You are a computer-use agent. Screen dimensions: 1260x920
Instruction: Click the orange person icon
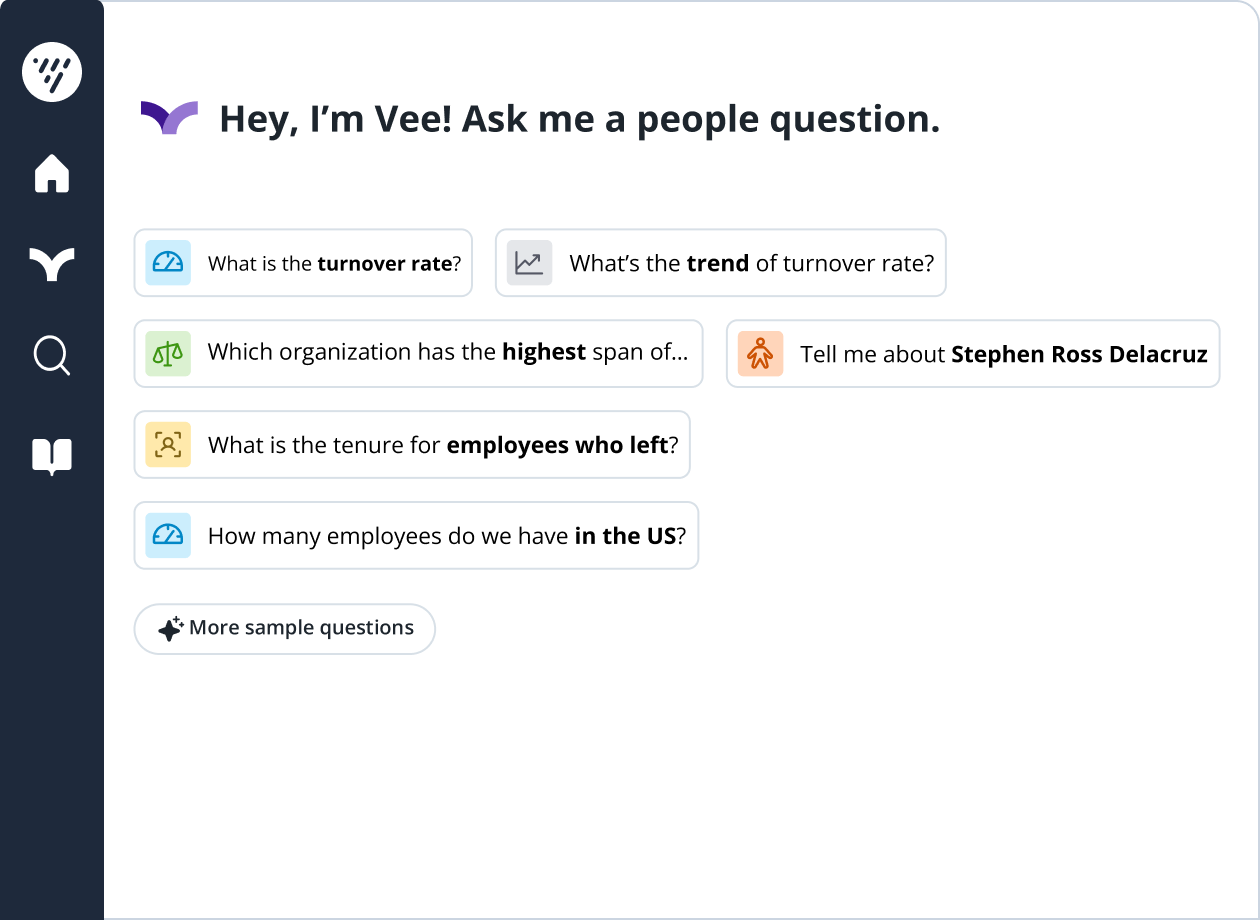click(x=760, y=353)
